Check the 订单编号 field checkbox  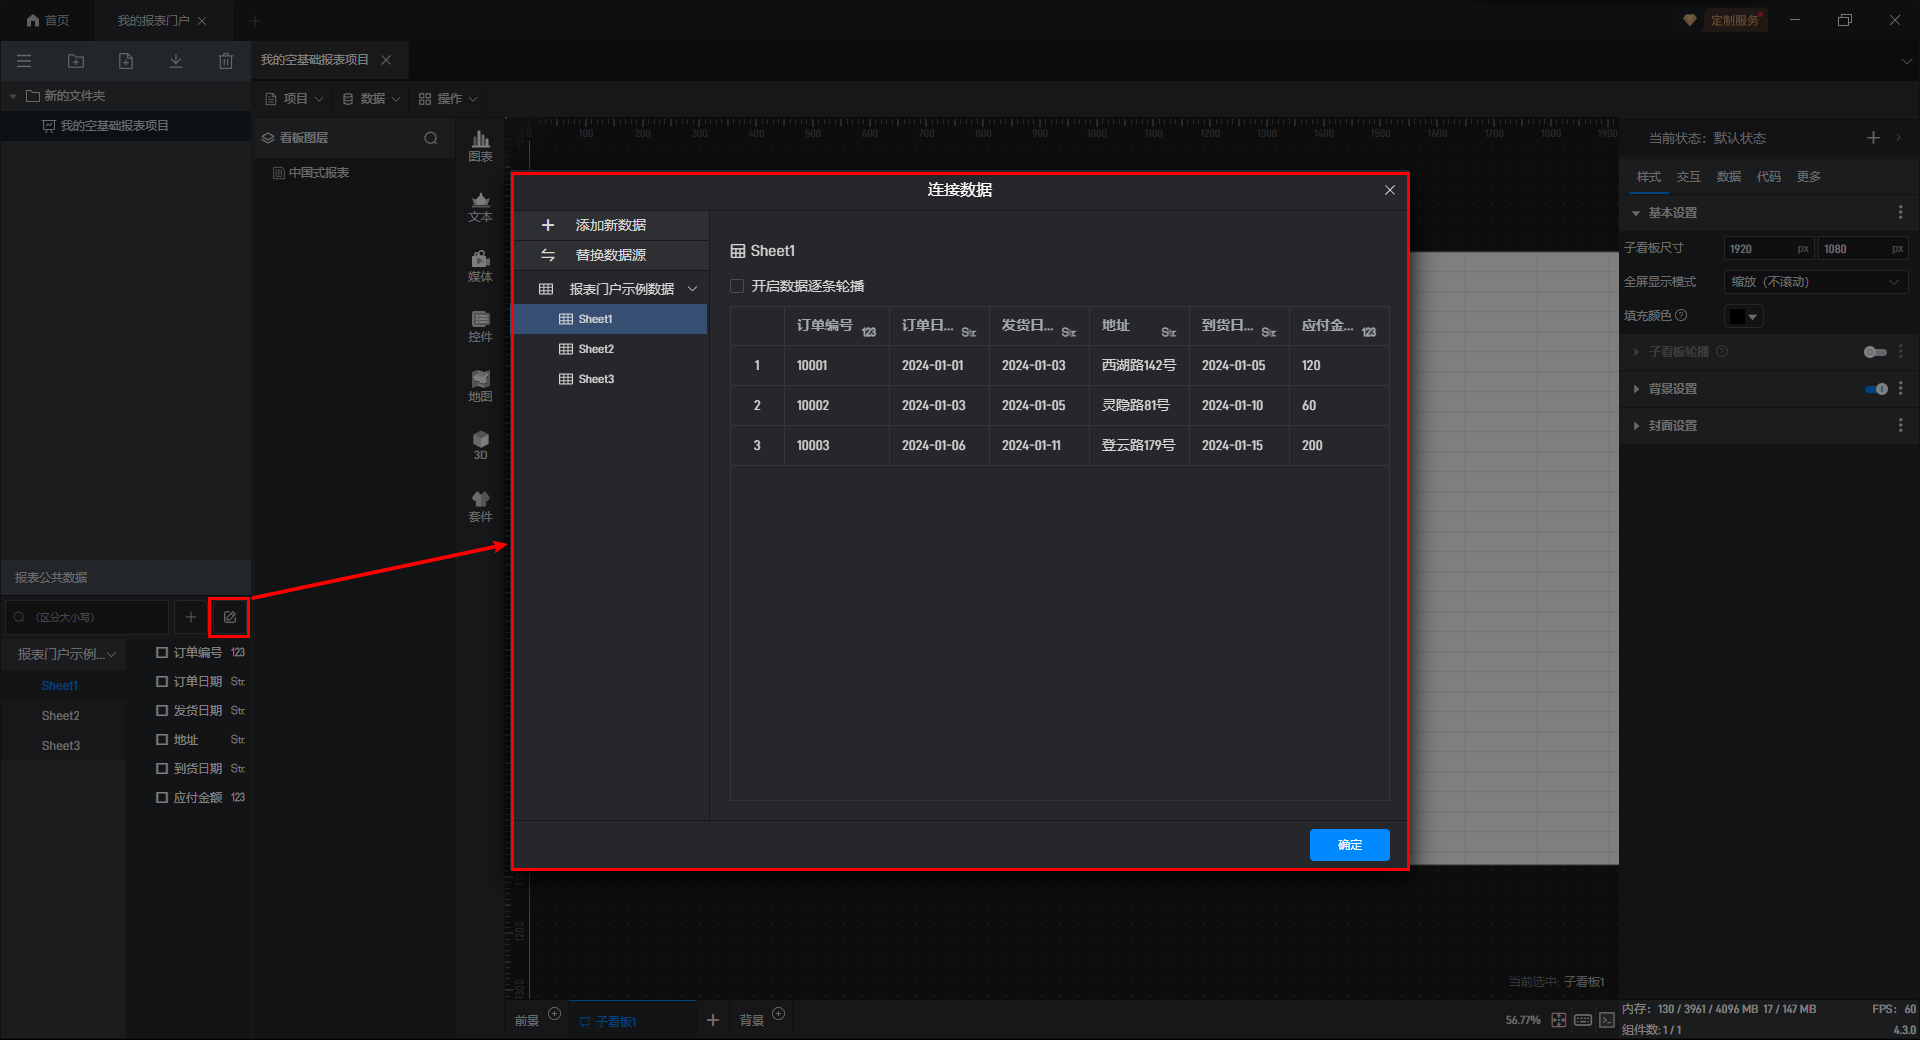coord(162,652)
